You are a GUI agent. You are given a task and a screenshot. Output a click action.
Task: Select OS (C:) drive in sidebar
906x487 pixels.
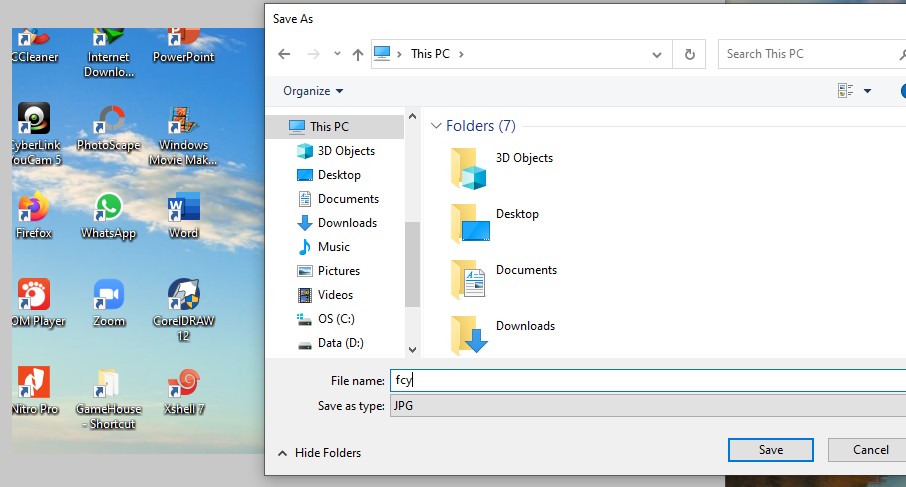[x=336, y=319]
